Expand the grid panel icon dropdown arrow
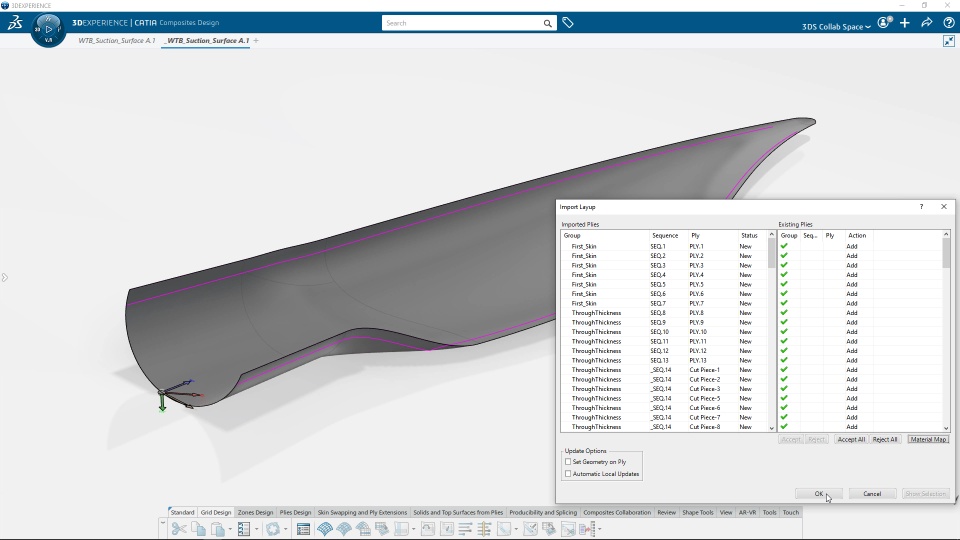Image resolution: width=960 pixels, height=540 pixels. pyautogui.click(x=413, y=529)
